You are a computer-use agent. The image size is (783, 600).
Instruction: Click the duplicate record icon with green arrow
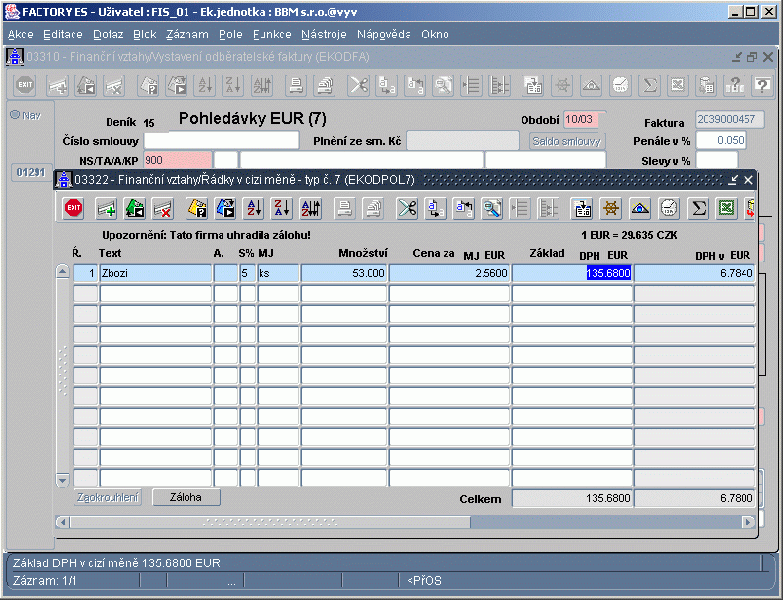tap(135, 208)
